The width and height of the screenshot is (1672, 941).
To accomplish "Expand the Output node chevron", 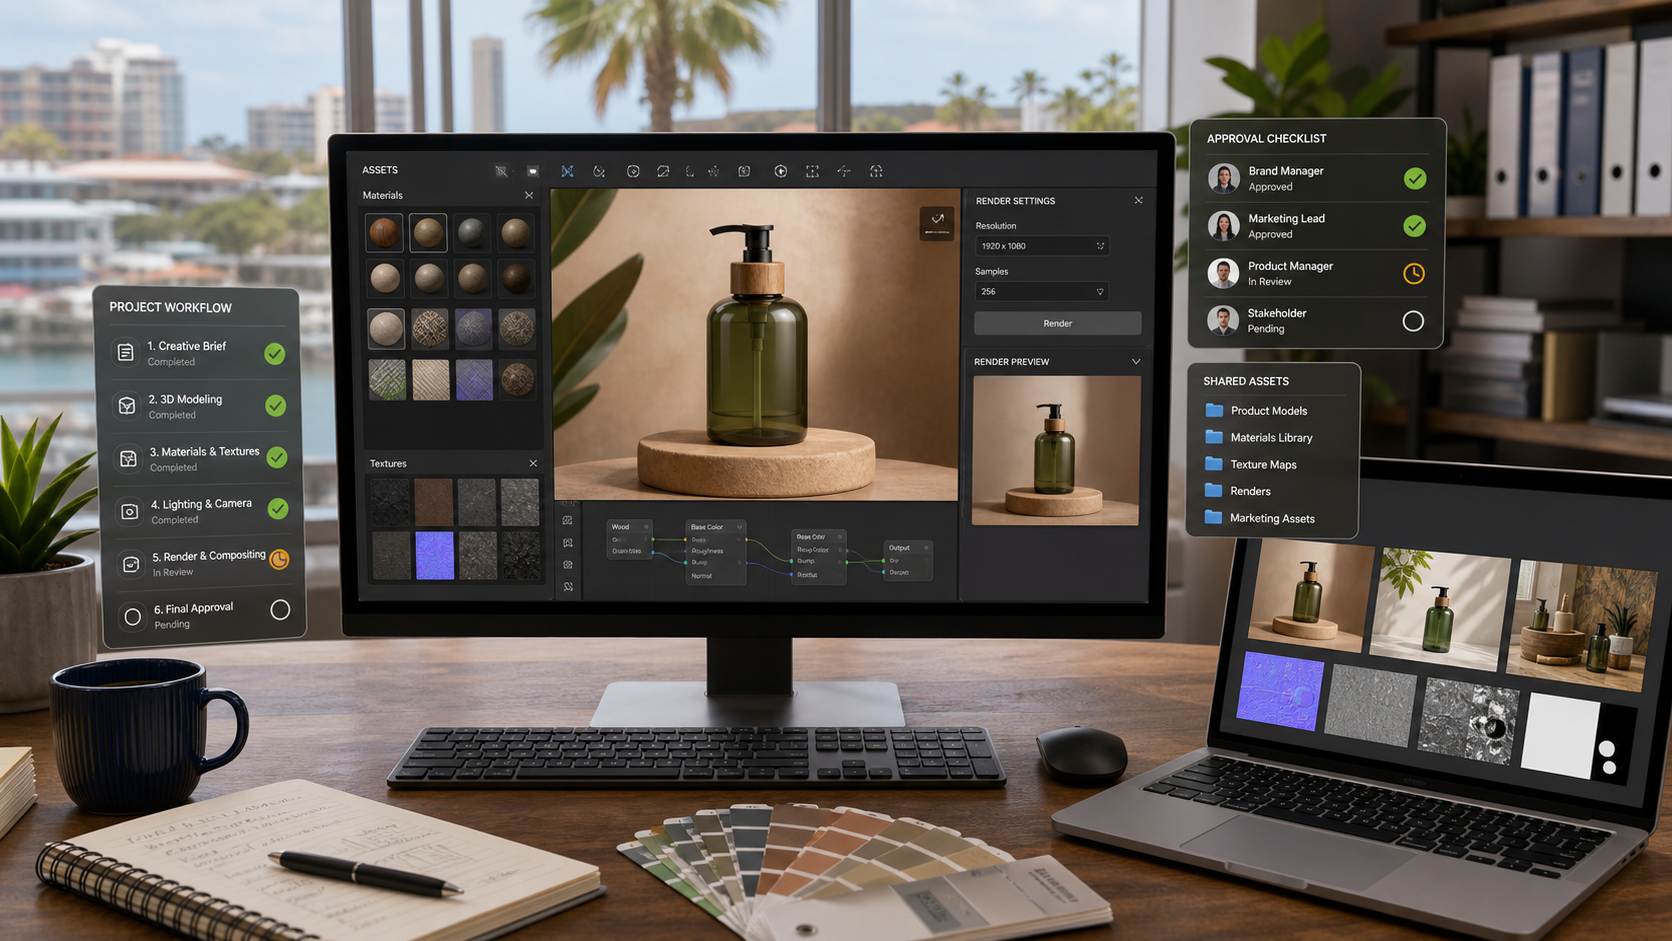I will pyautogui.click(x=926, y=547).
